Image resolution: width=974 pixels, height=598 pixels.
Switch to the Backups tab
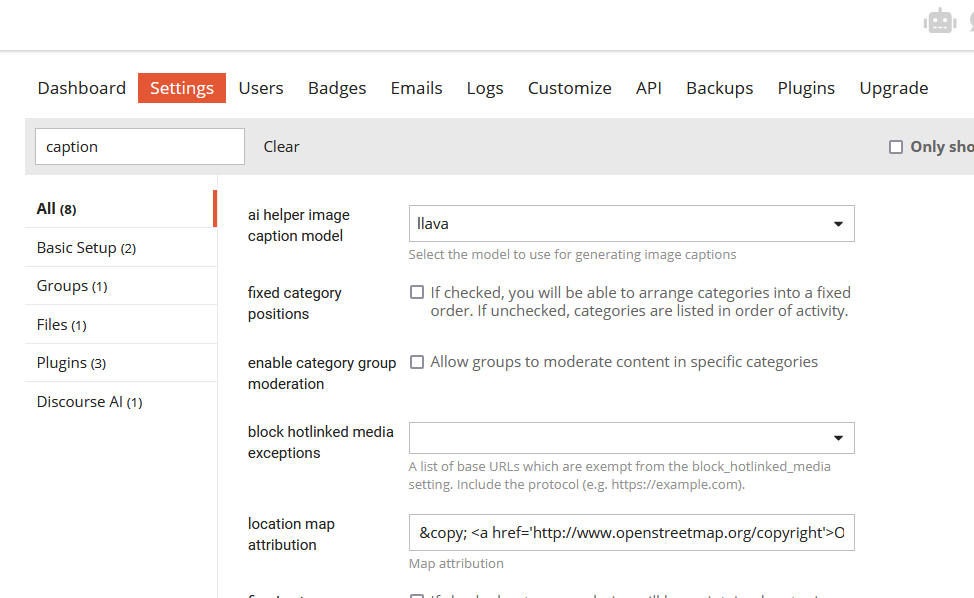[x=719, y=88]
